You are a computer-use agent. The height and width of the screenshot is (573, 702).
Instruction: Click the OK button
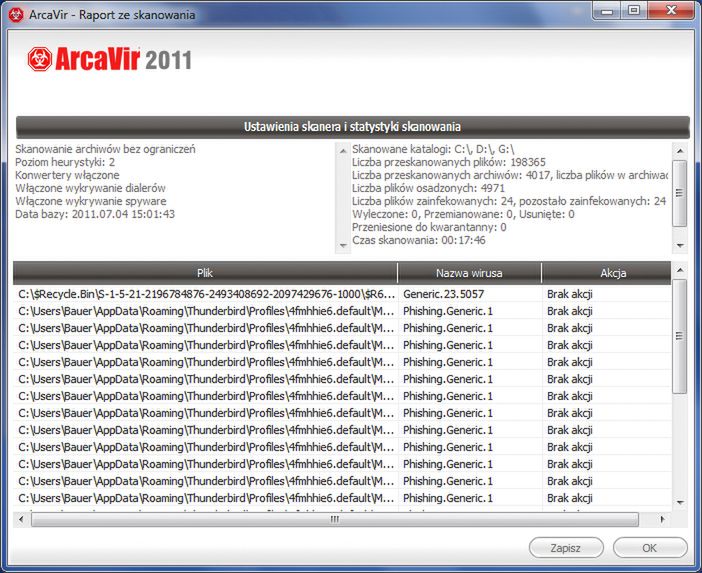[x=650, y=548]
